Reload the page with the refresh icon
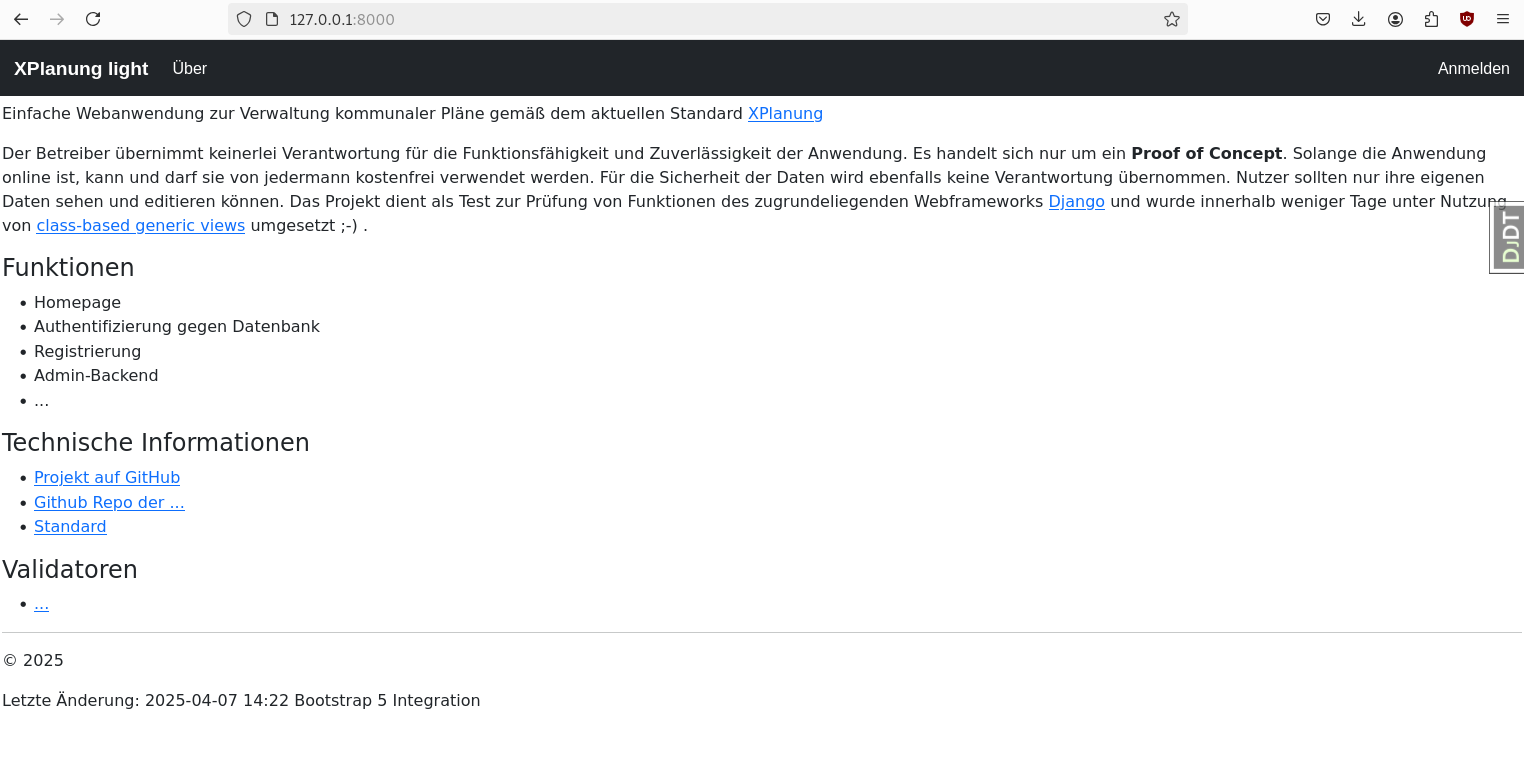Screen dimensions: 1524x777 (x=93, y=19)
